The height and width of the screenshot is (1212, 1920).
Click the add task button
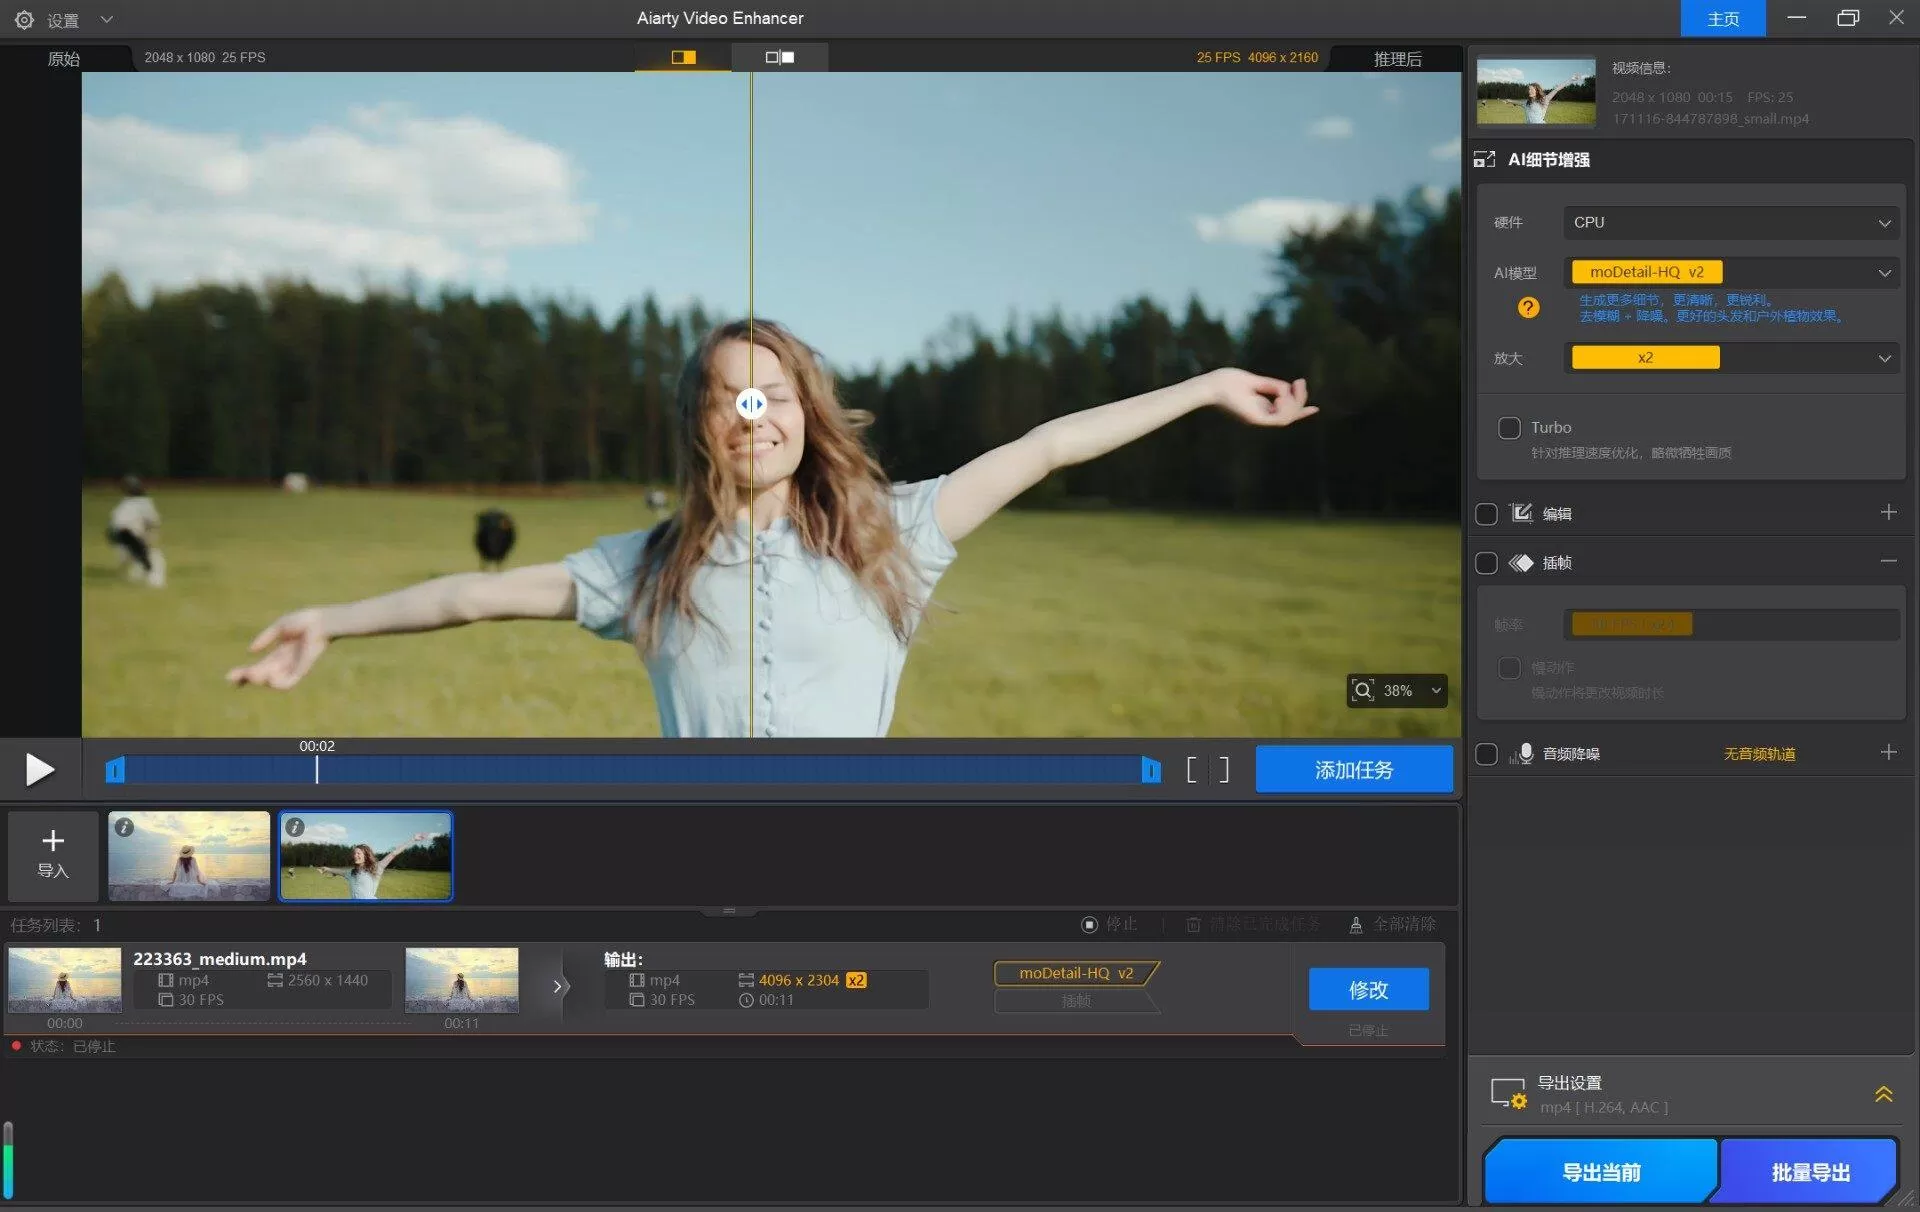click(x=1353, y=769)
